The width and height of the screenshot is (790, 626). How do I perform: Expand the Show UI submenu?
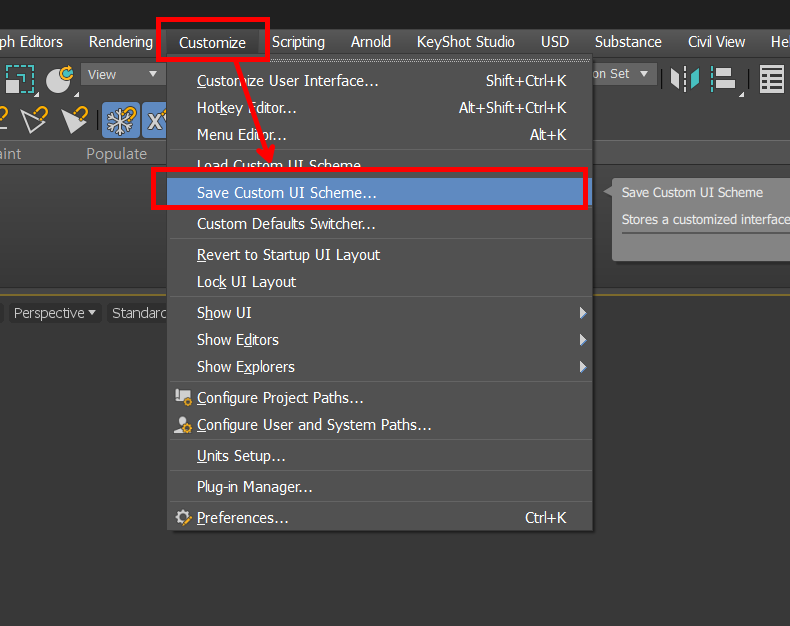[380, 313]
